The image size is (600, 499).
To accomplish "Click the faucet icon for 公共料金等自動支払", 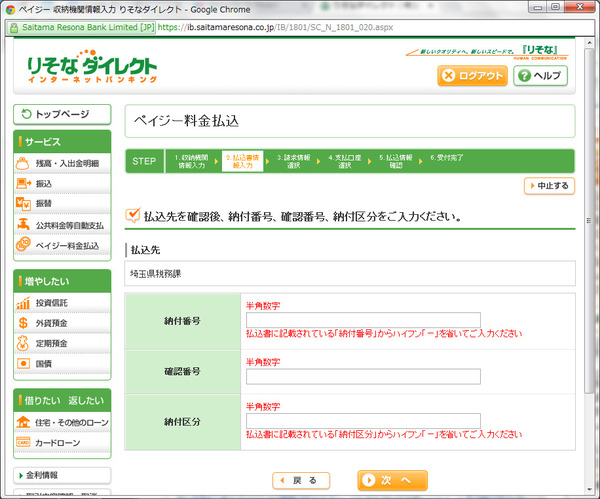I will 23,225.
